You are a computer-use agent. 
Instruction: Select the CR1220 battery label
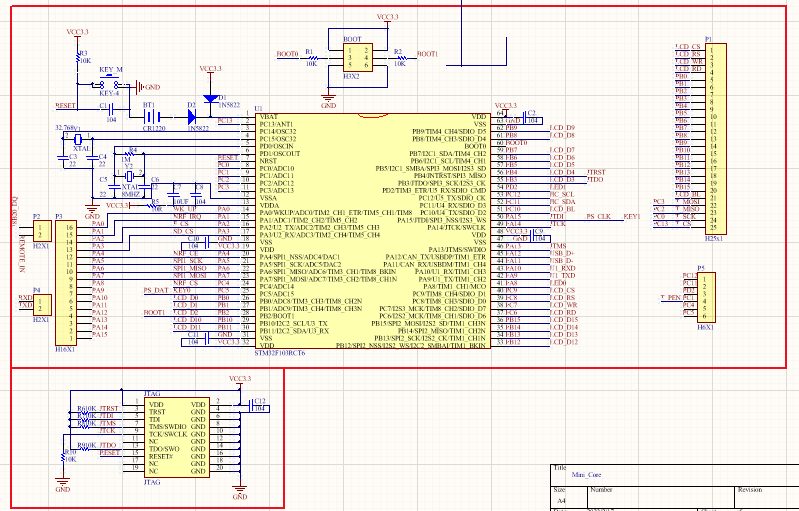(153, 128)
